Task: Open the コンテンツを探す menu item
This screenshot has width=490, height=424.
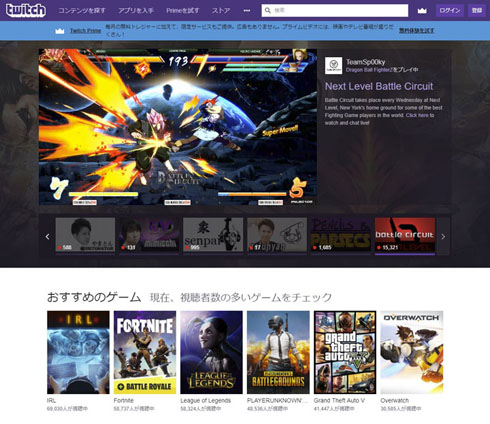Action: click(x=82, y=11)
